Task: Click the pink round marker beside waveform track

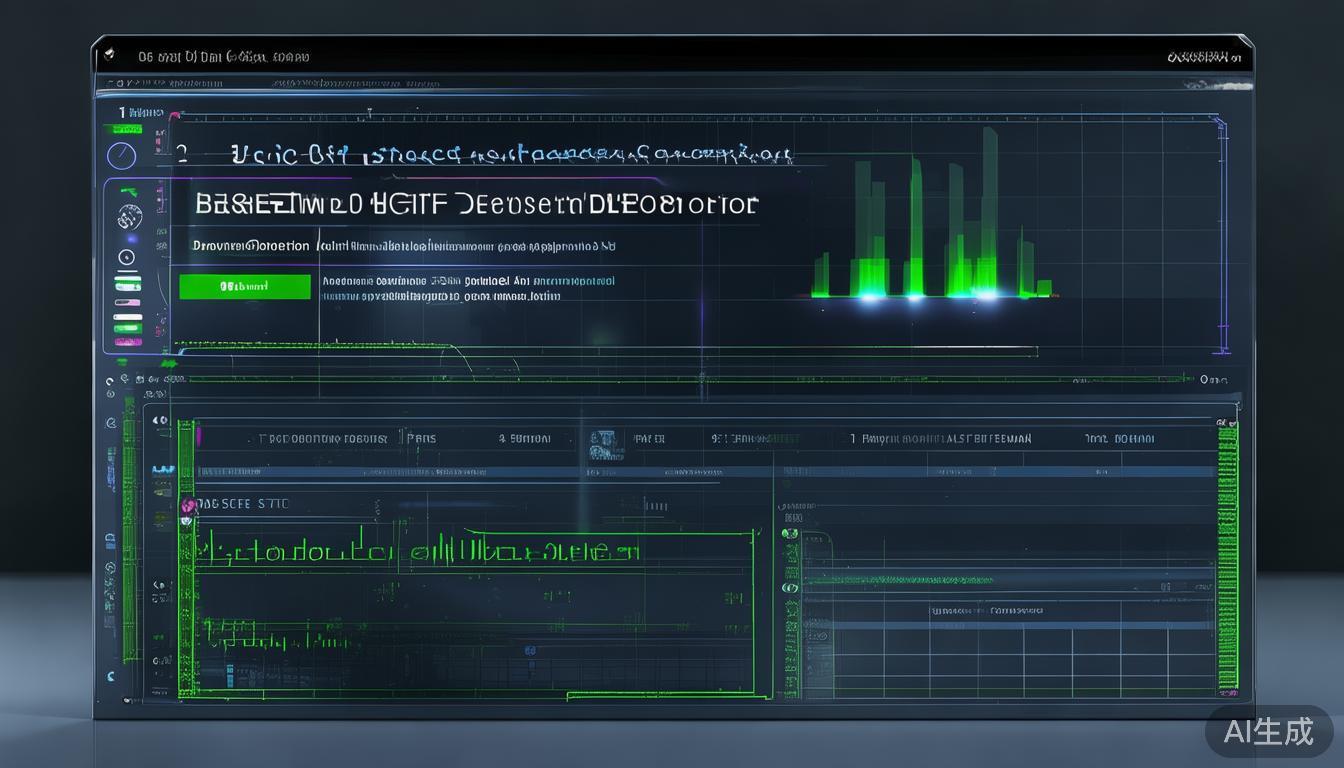Action: (x=188, y=508)
